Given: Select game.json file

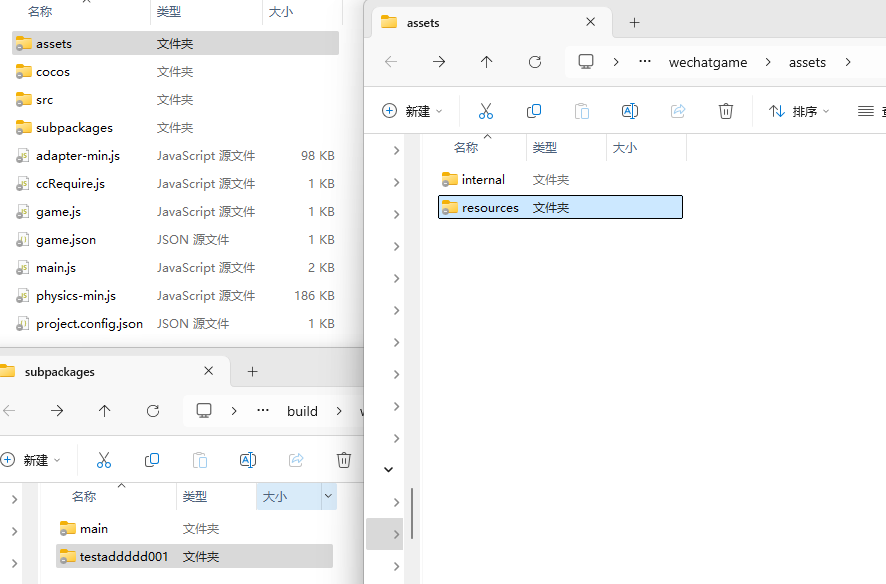Looking at the screenshot, I should (175, 239).
